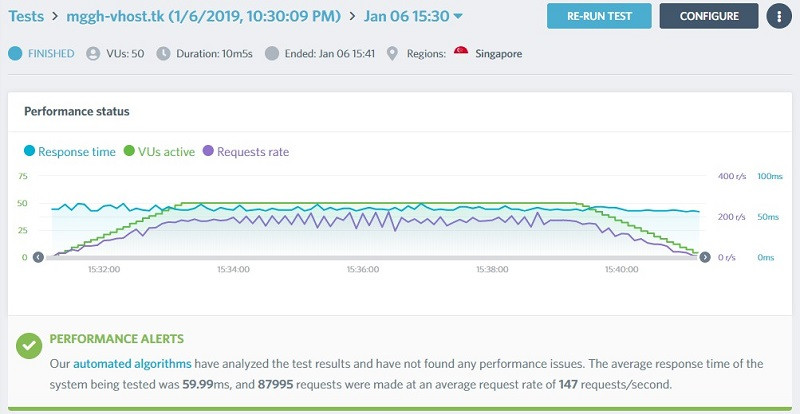Toggle the VUs active series in legend
The image size is (800, 414).
pos(160,152)
